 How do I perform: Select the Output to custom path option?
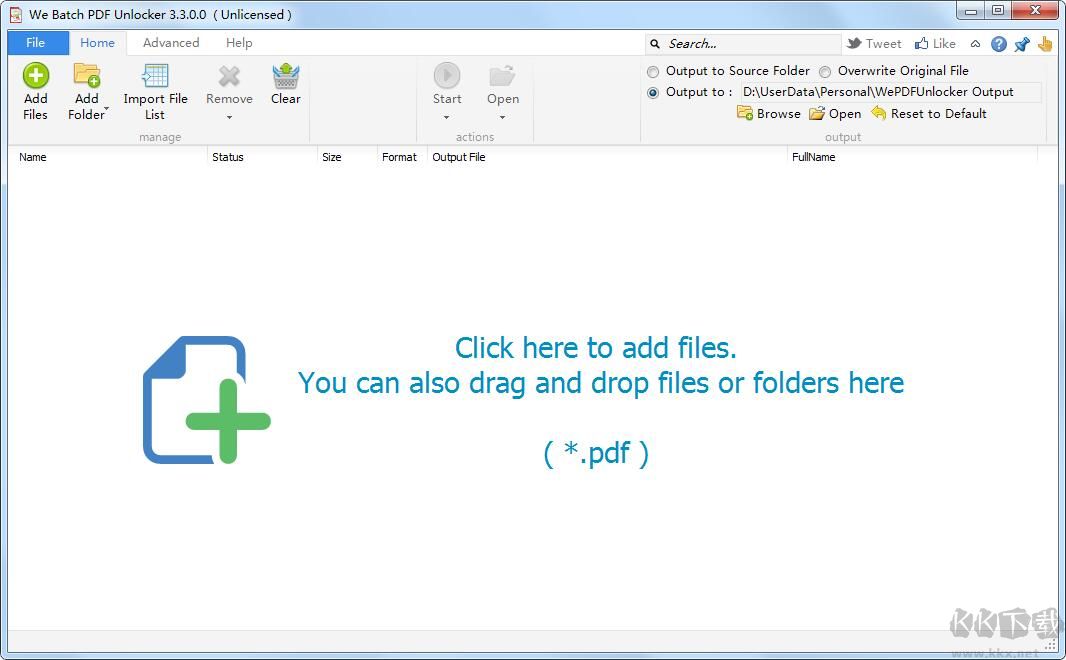[653, 93]
